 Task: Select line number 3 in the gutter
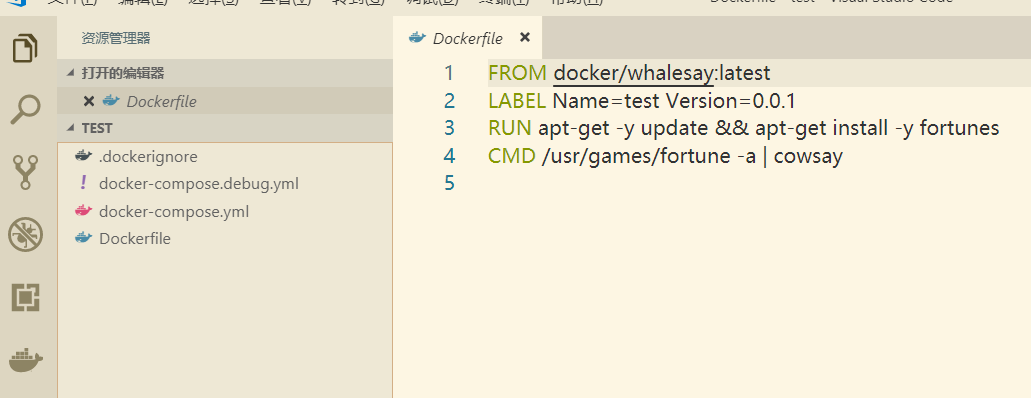pos(449,128)
